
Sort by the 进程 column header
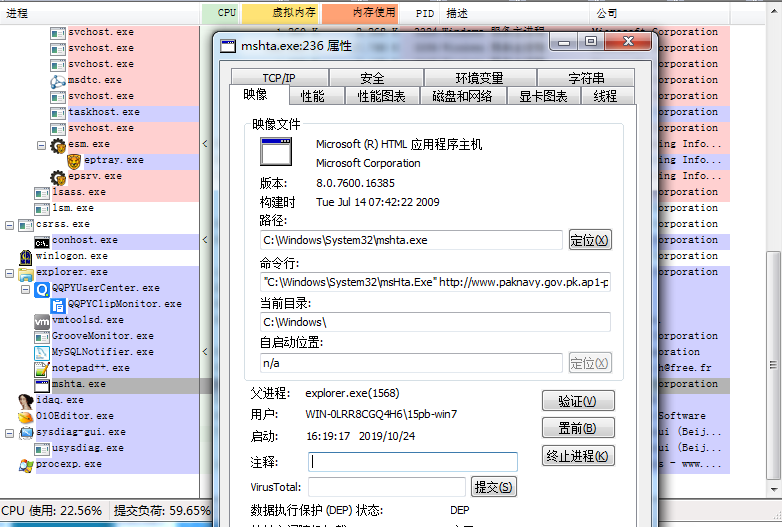[x=100, y=13]
